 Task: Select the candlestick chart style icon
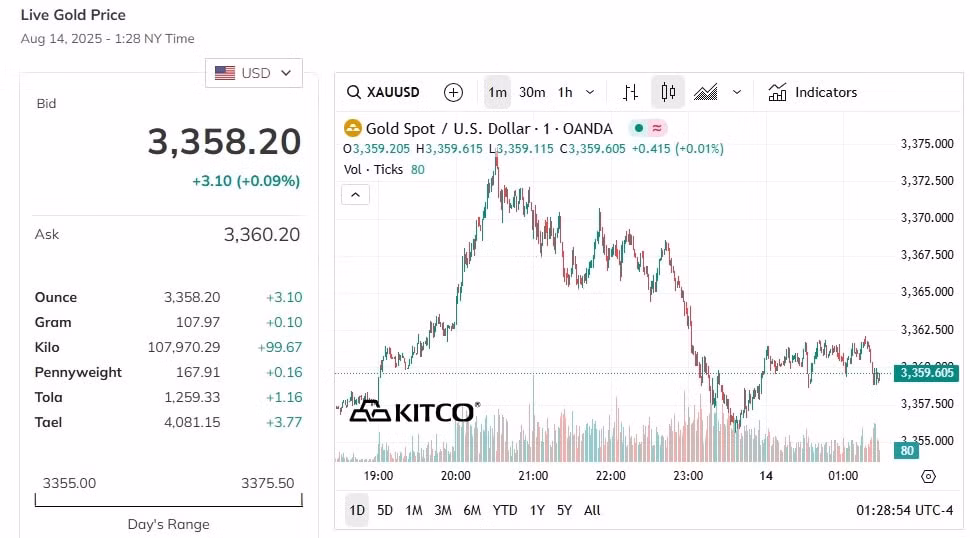point(668,92)
